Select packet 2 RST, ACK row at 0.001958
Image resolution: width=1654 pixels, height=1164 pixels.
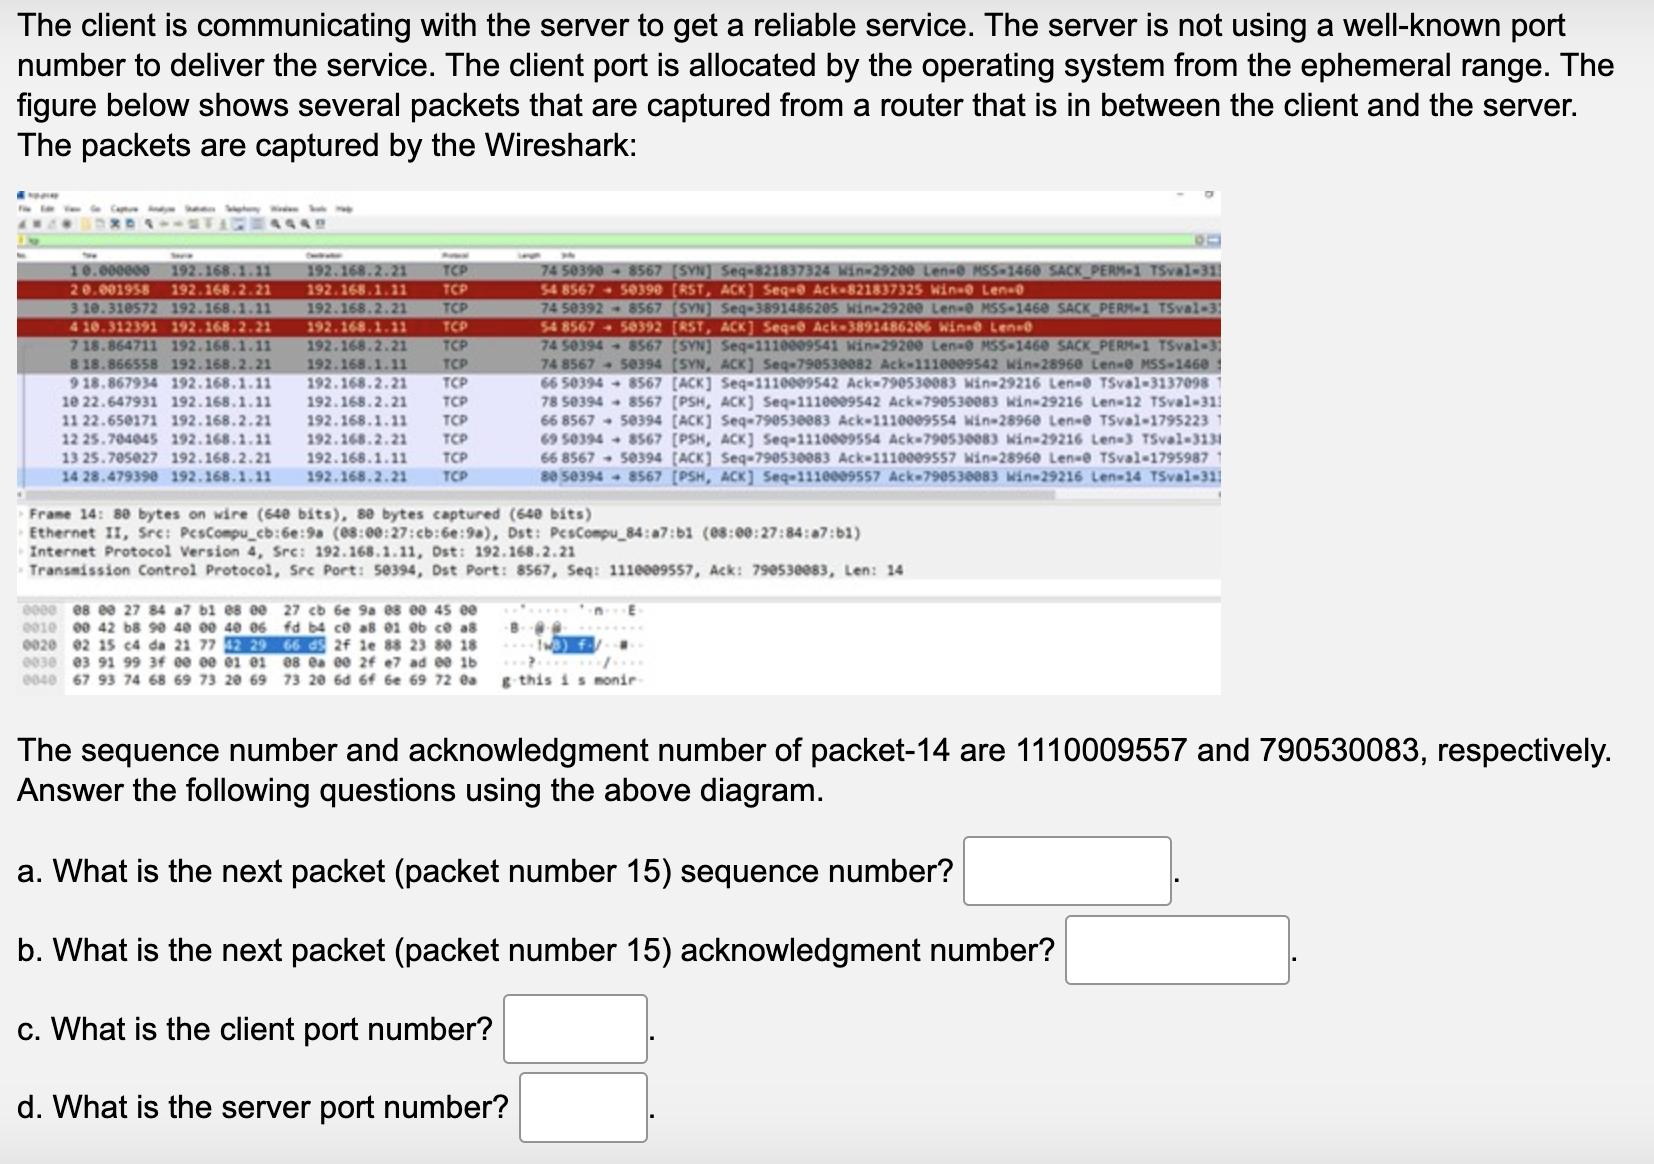coord(619,289)
